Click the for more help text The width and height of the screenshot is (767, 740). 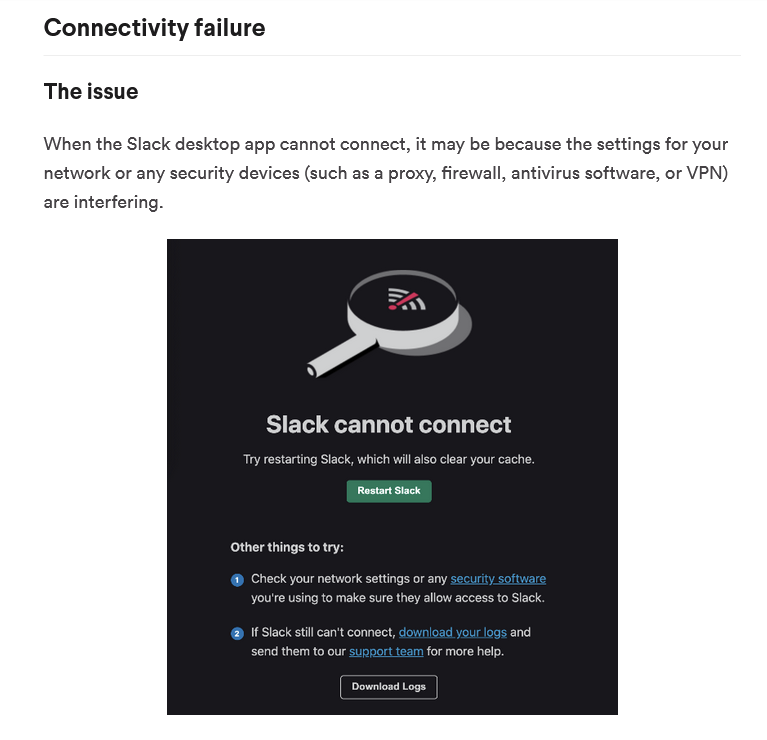coord(465,651)
